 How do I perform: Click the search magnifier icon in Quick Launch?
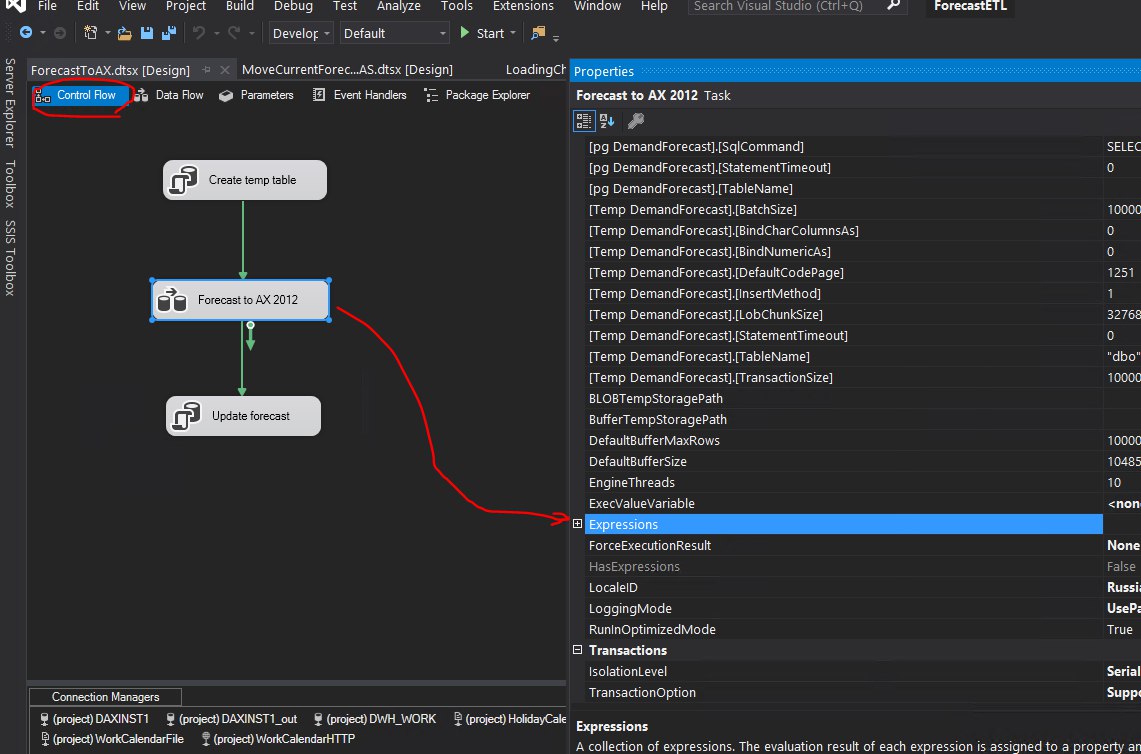click(x=894, y=6)
